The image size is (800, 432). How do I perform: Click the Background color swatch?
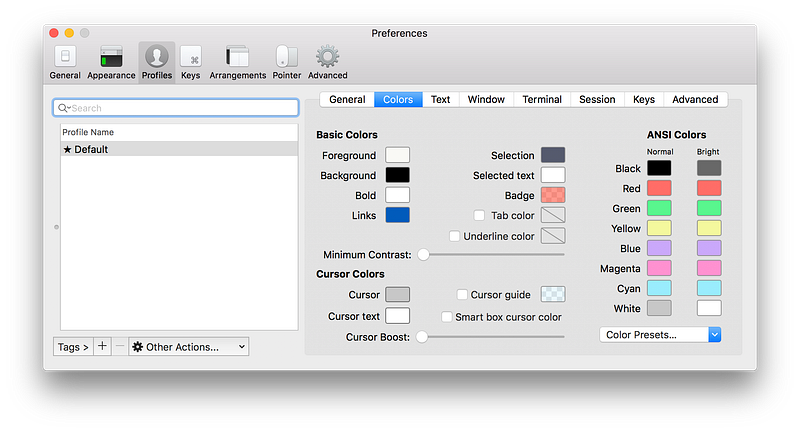coord(397,175)
